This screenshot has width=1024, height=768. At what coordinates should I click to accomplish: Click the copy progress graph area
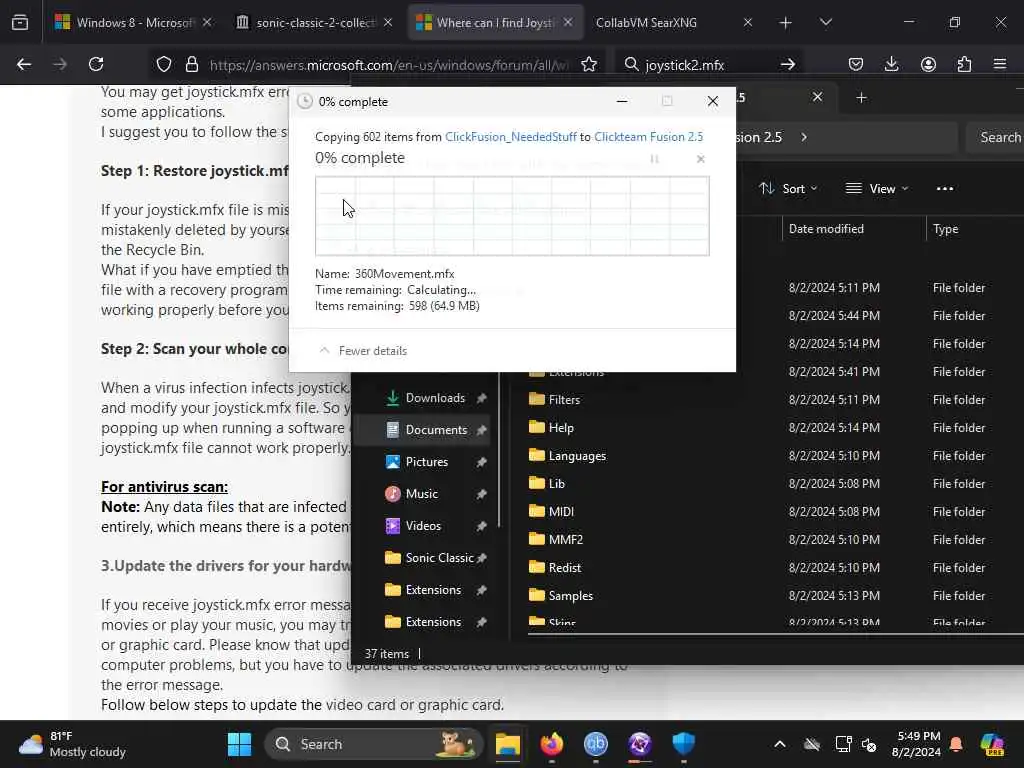pyautogui.click(x=512, y=216)
